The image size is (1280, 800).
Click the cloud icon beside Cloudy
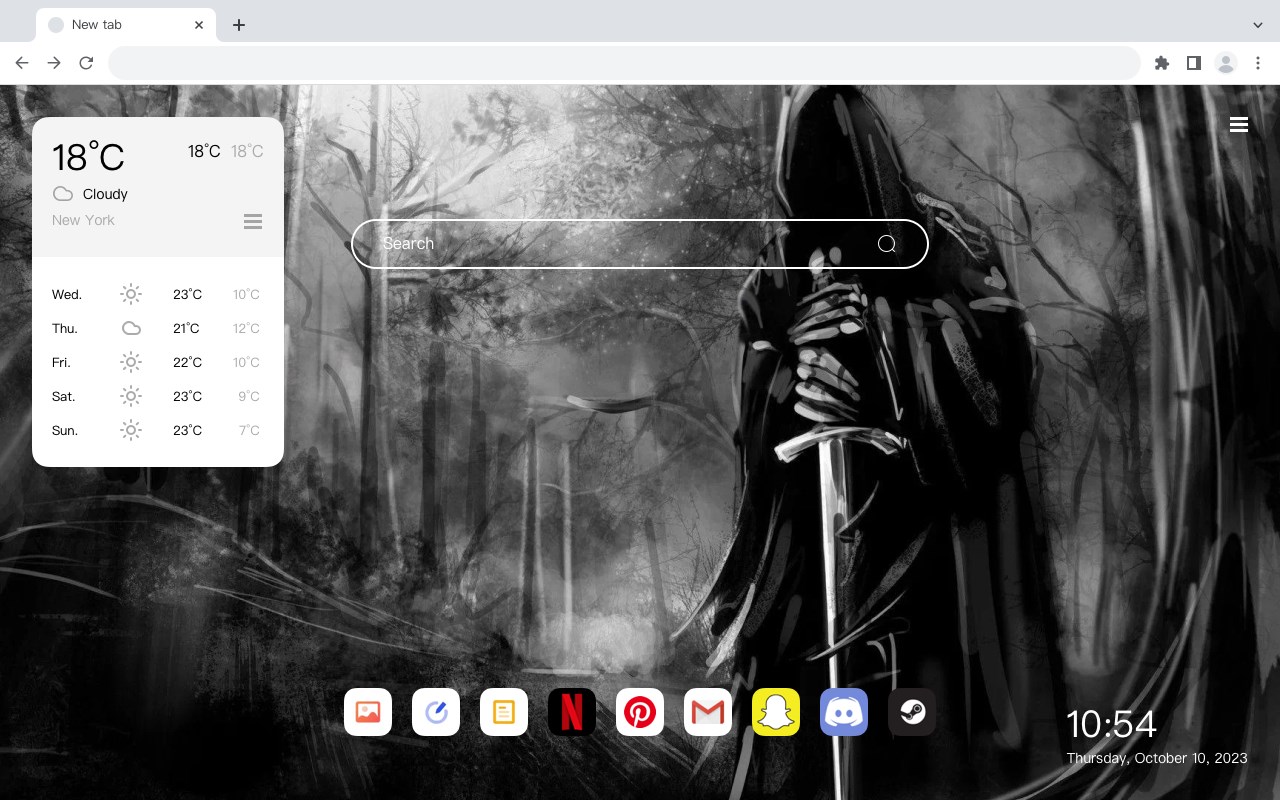(63, 194)
